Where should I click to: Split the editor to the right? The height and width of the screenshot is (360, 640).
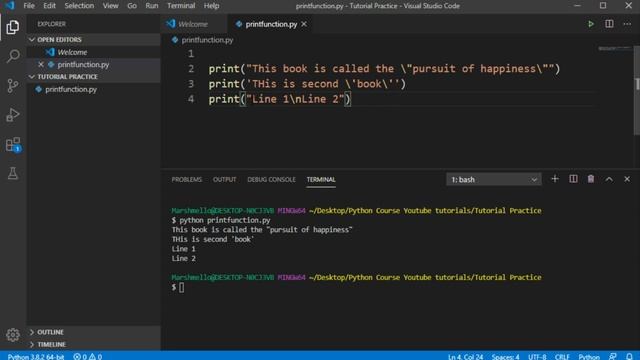point(609,24)
